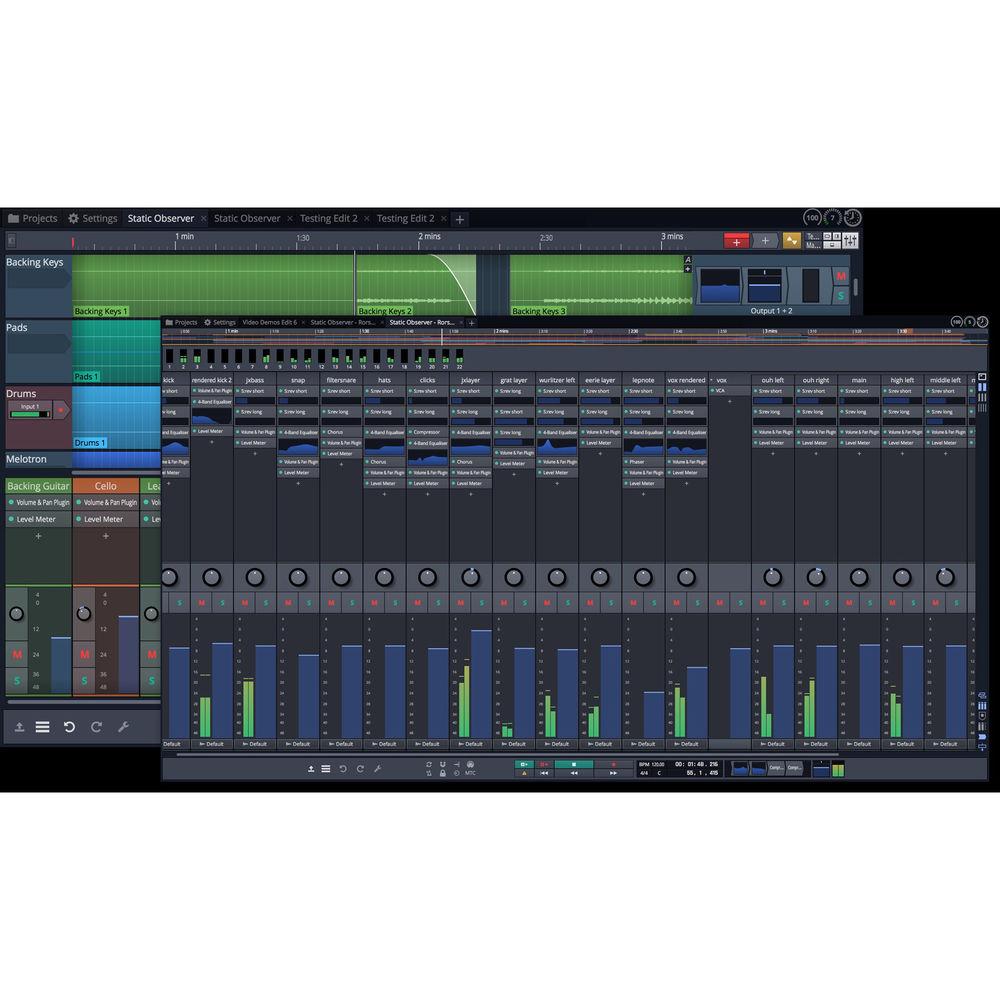Image resolution: width=1000 pixels, height=1000 pixels.
Task: Adjust the pan knob on the wurlitzer left channel
Action: click(x=555, y=578)
